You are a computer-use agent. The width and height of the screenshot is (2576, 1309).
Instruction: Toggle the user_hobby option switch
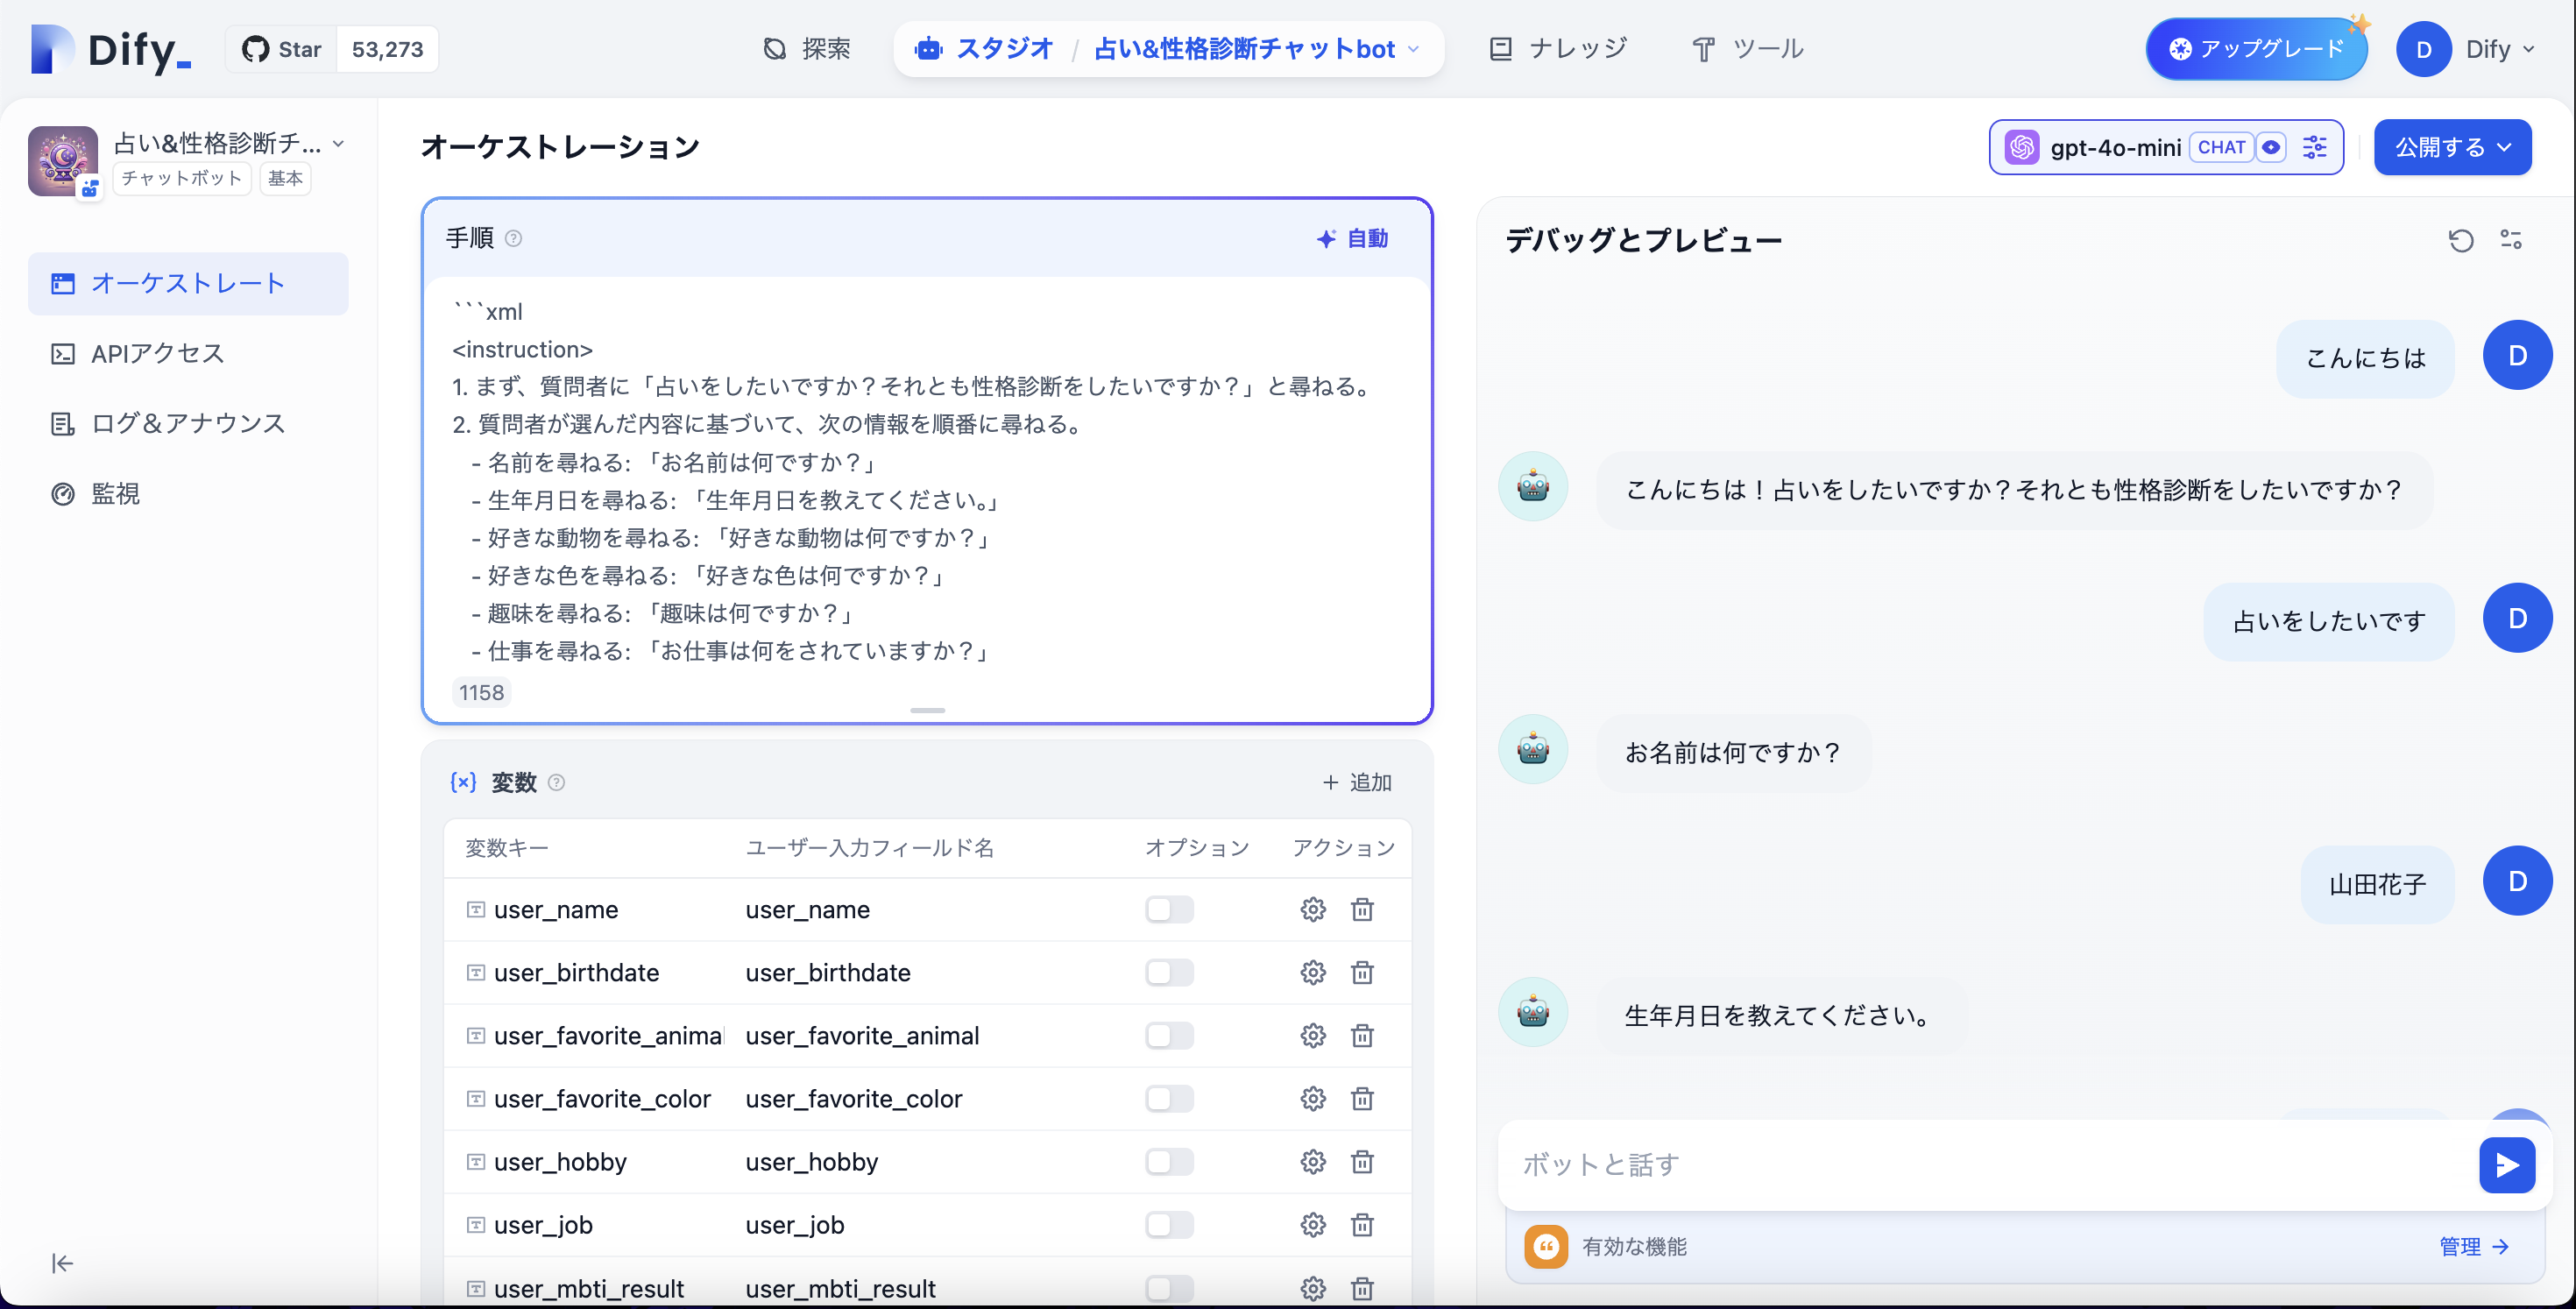point(1169,1162)
